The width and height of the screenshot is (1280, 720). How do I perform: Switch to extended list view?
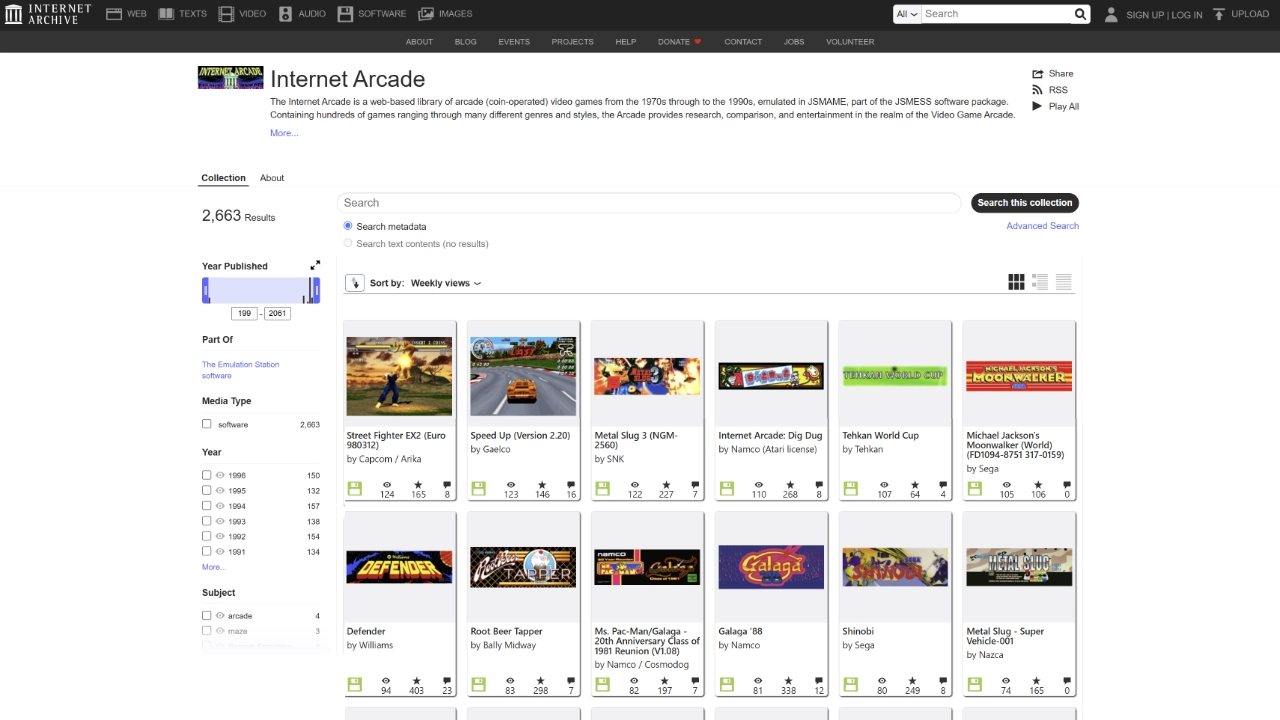pyautogui.click(x=1040, y=283)
